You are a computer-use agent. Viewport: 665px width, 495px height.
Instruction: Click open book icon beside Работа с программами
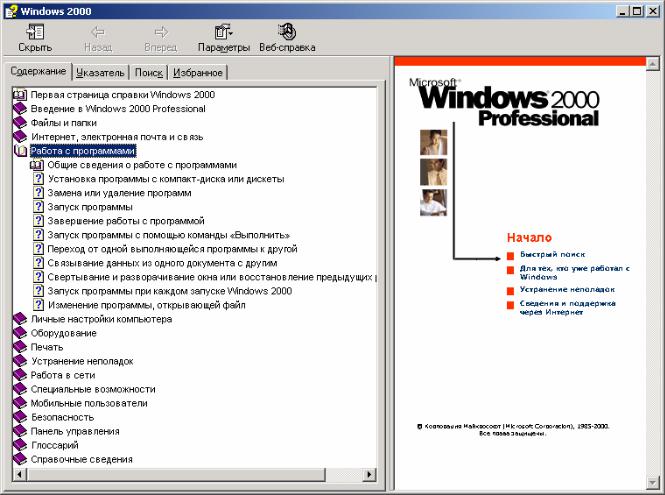pos(20,151)
